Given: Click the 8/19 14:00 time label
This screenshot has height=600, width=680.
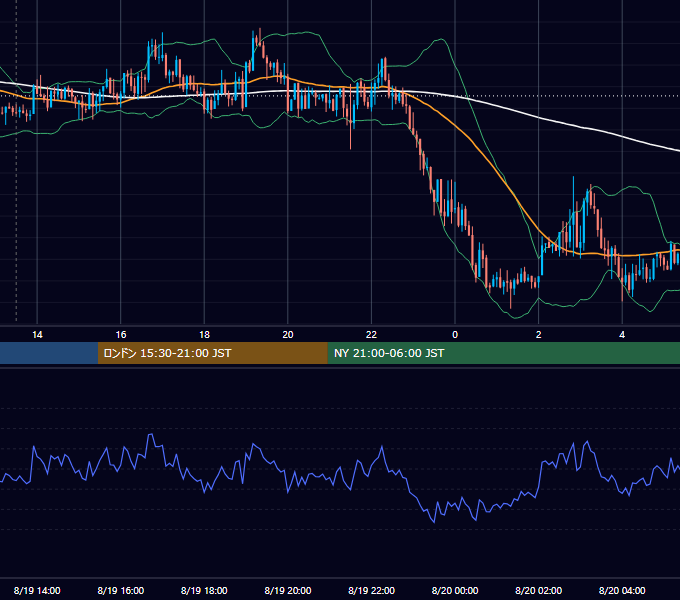Looking at the screenshot, I should coord(37,590).
